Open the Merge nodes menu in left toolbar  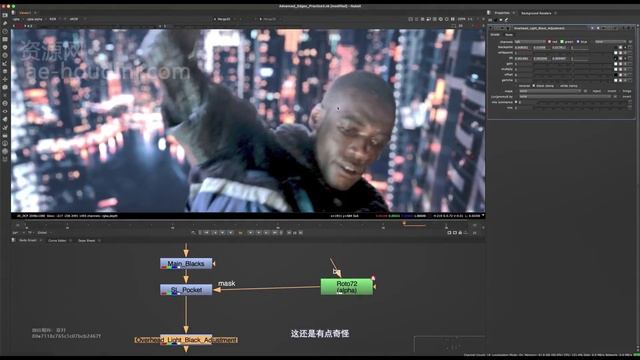5,71
